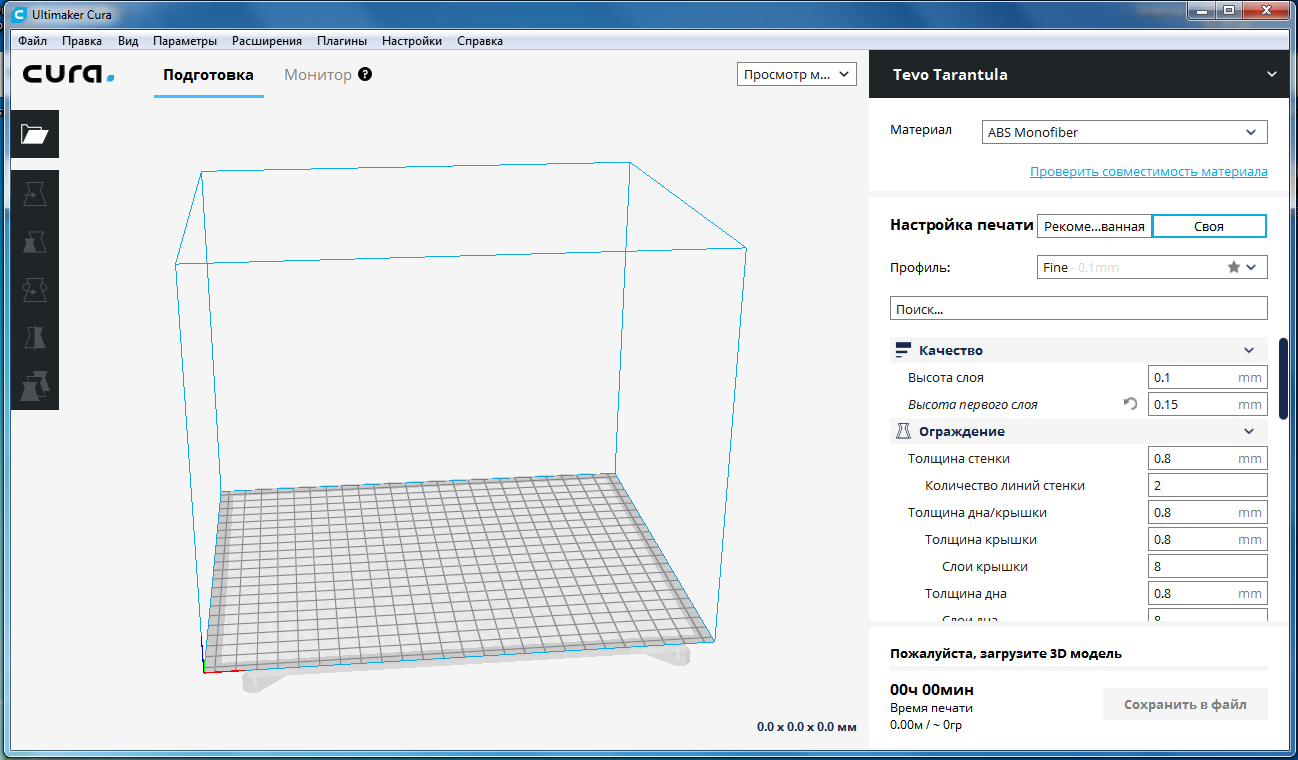Screen dimensions: 1298x760
Task: Click the Cura logo
Action: [69, 74]
